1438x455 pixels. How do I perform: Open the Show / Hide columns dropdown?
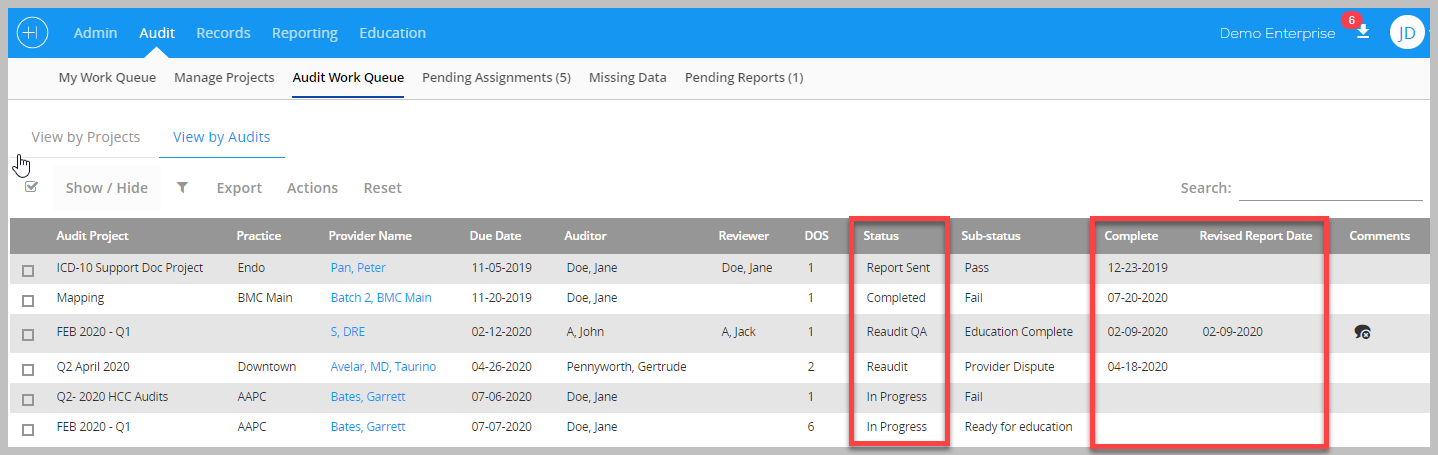pyautogui.click(x=107, y=188)
